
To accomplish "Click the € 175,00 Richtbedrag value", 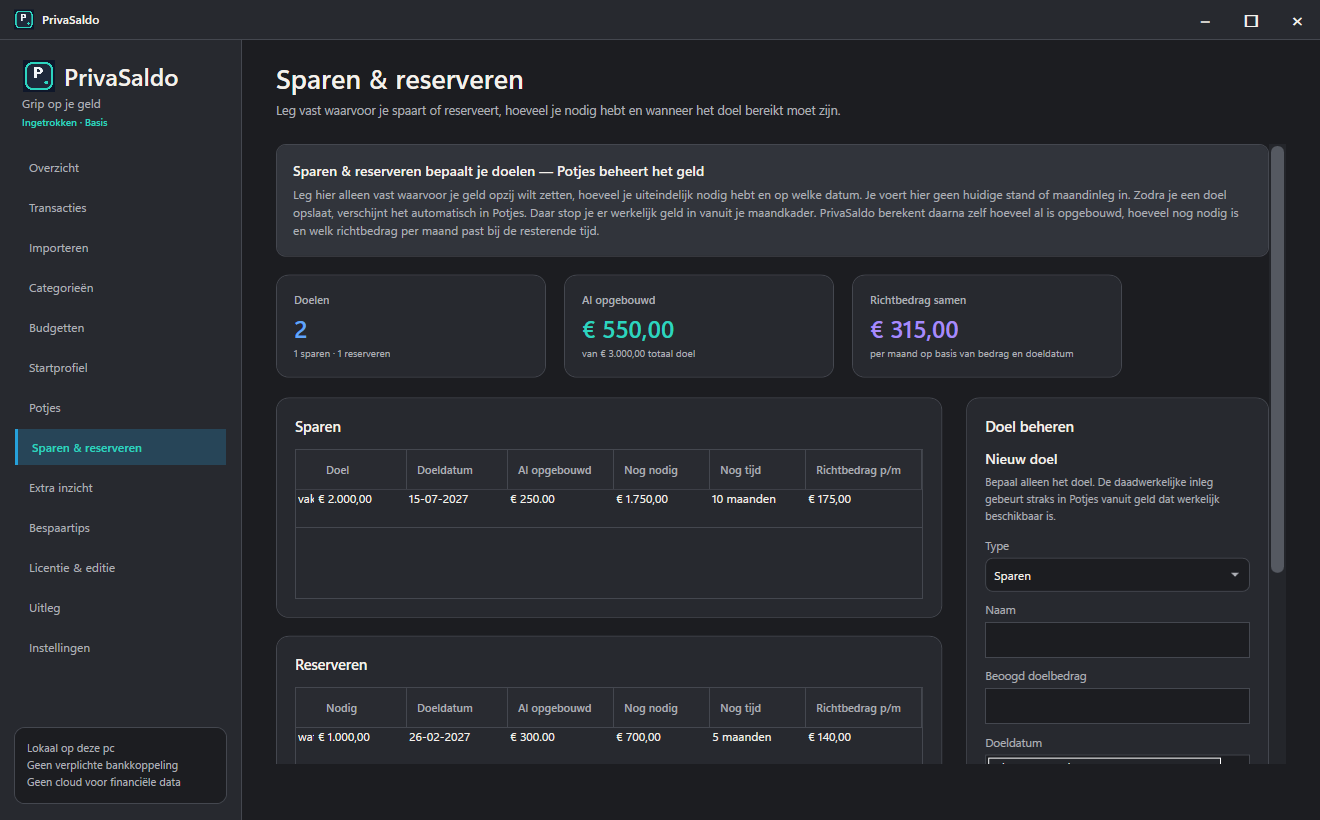I will 830,499.
